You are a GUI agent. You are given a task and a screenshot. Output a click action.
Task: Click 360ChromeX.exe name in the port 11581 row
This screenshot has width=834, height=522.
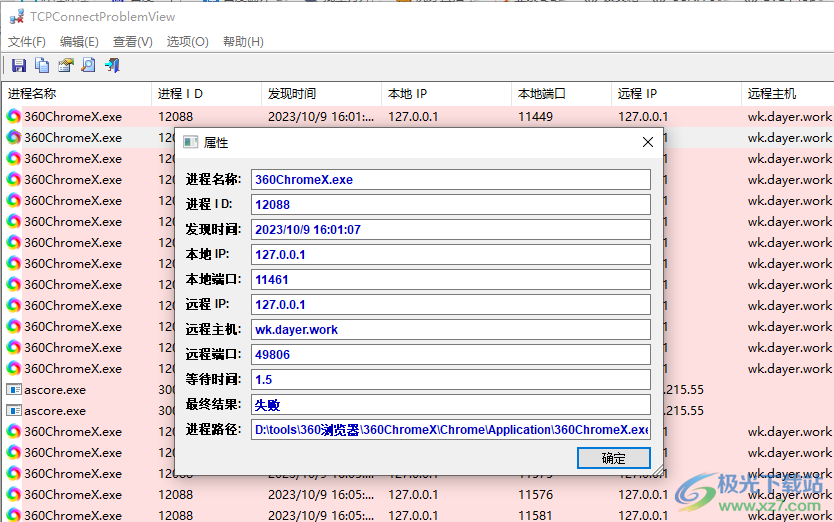click(x=73, y=515)
